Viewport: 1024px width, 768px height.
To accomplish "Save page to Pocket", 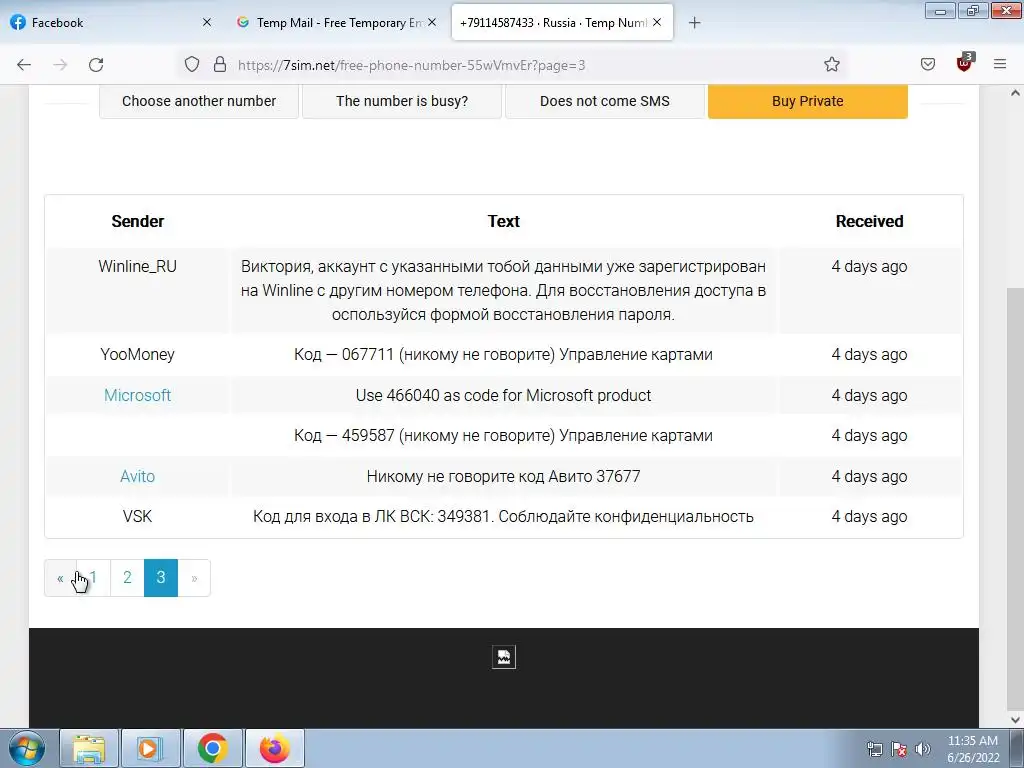I will [x=927, y=64].
